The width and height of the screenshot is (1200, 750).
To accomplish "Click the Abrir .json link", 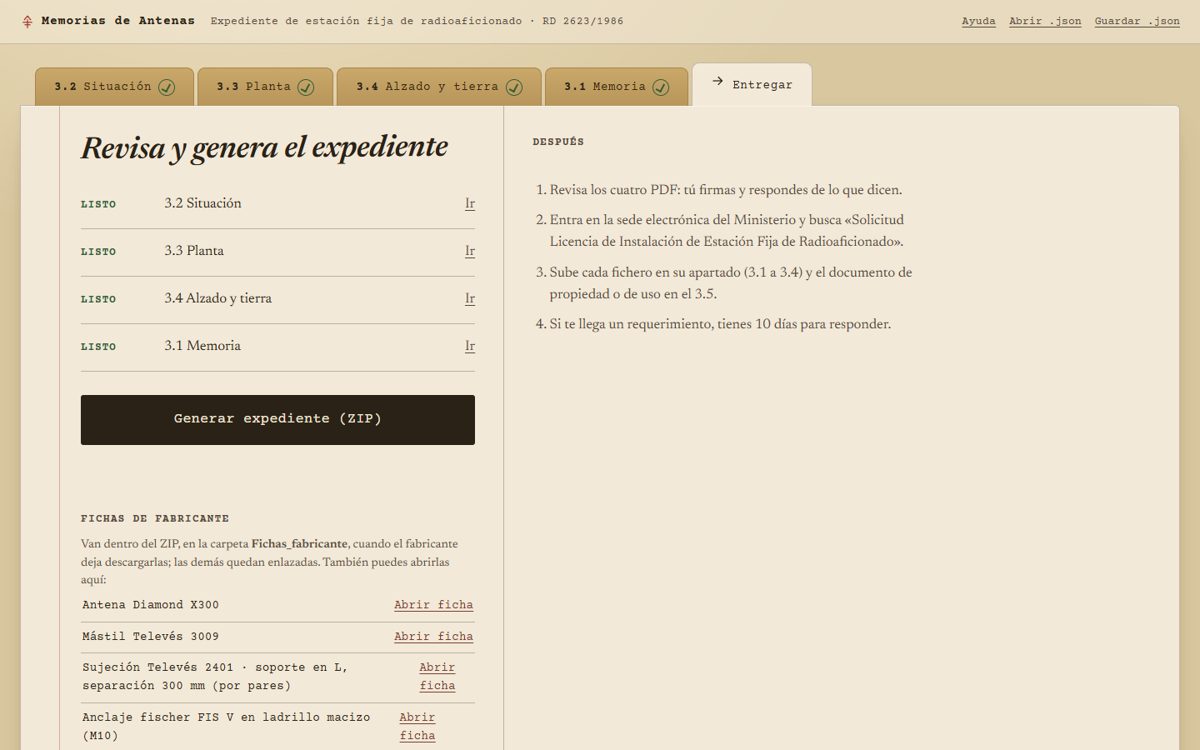I will click(x=1045, y=21).
